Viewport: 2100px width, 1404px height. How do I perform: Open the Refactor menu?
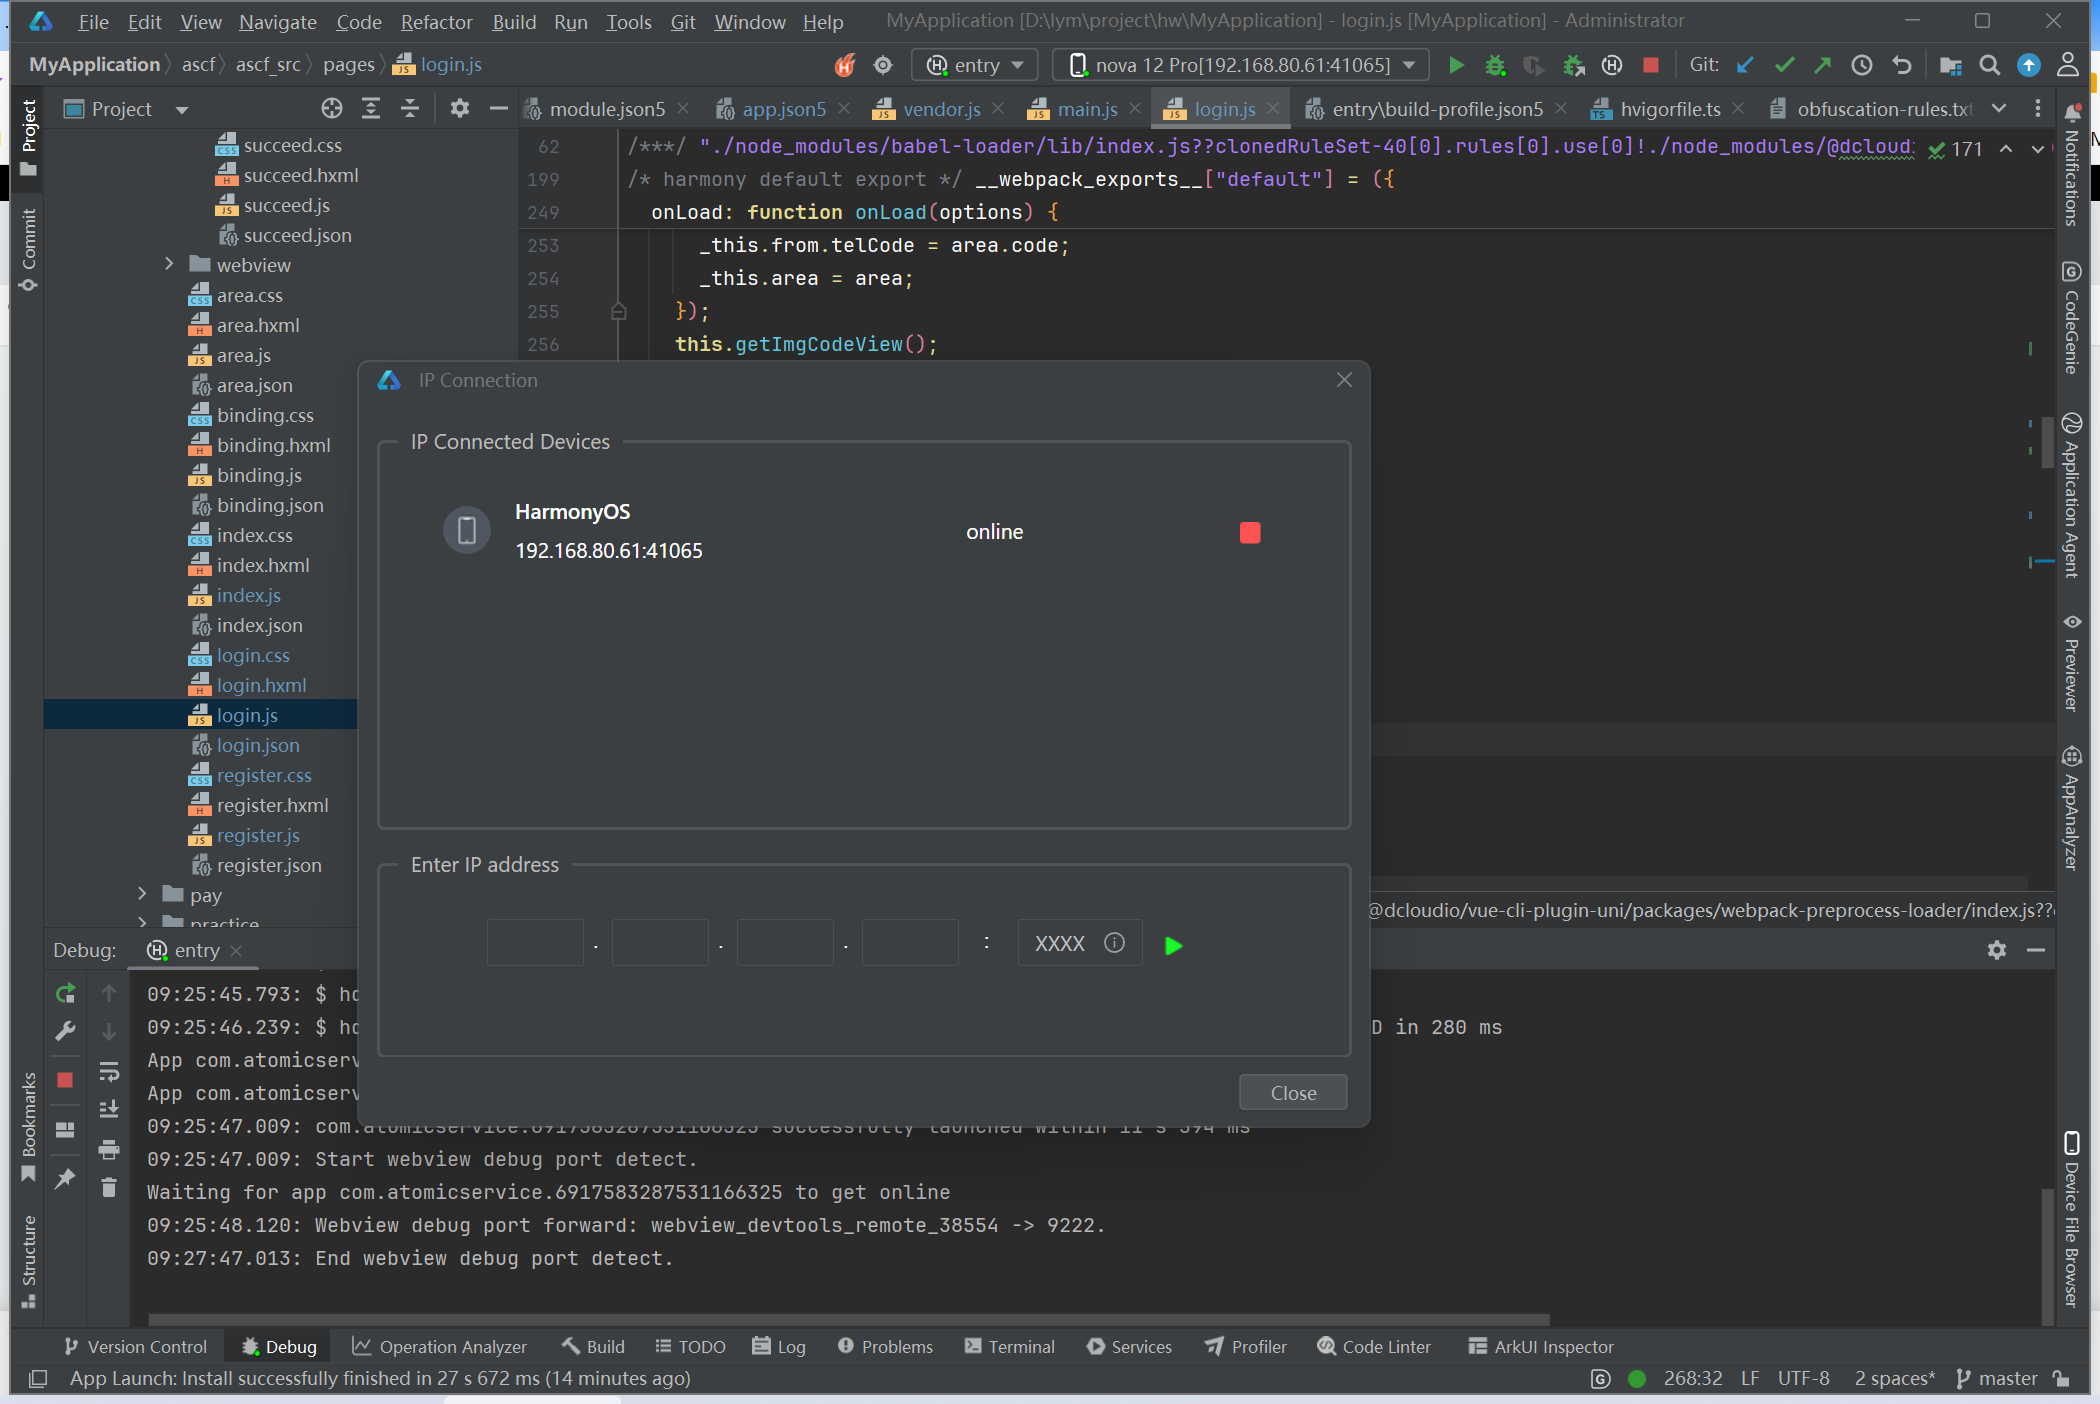click(436, 21)
